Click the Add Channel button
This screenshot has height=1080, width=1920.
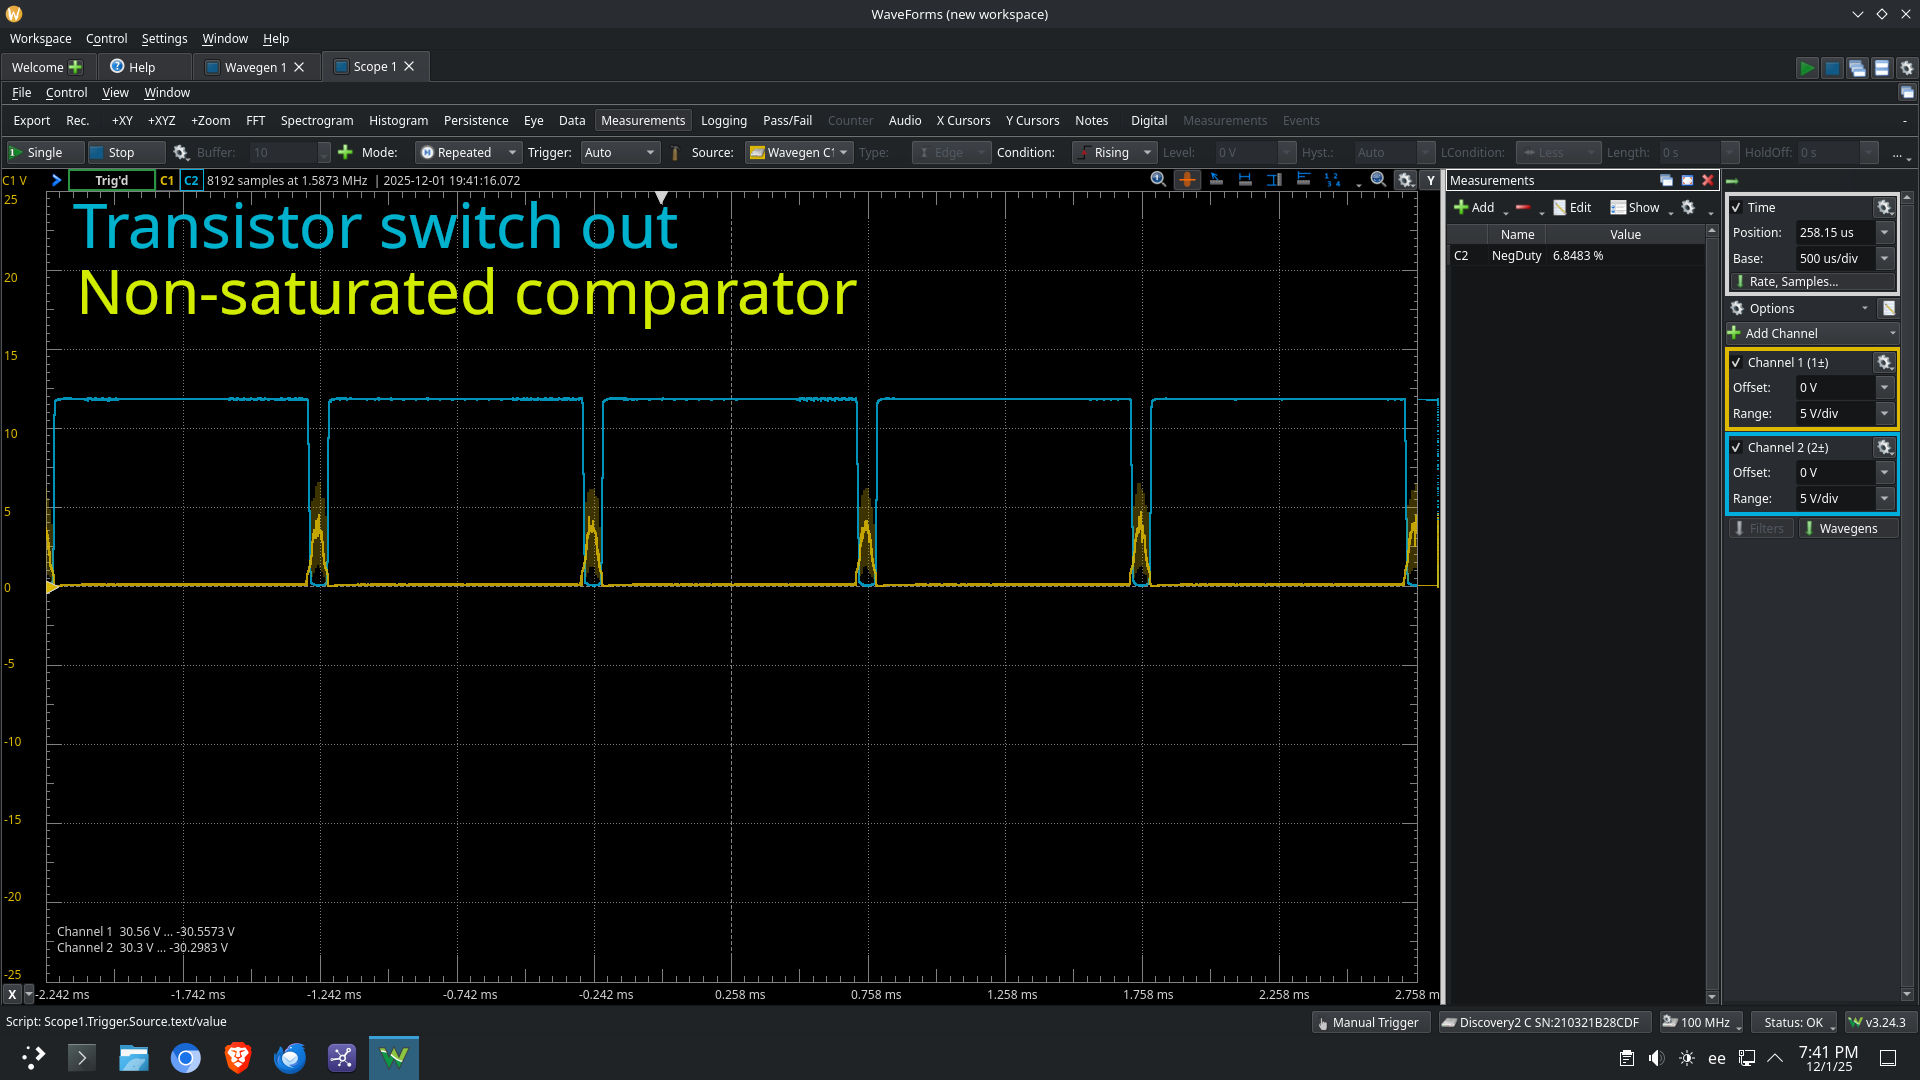point(1781,333)
